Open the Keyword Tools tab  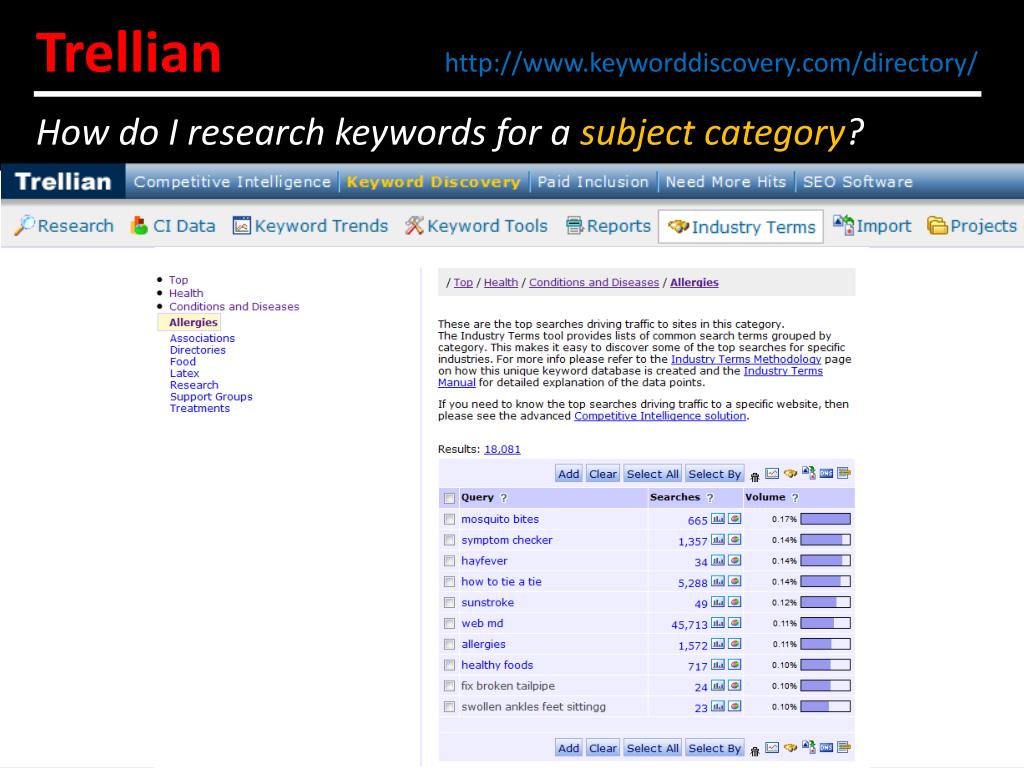click(x=476, y=226)
